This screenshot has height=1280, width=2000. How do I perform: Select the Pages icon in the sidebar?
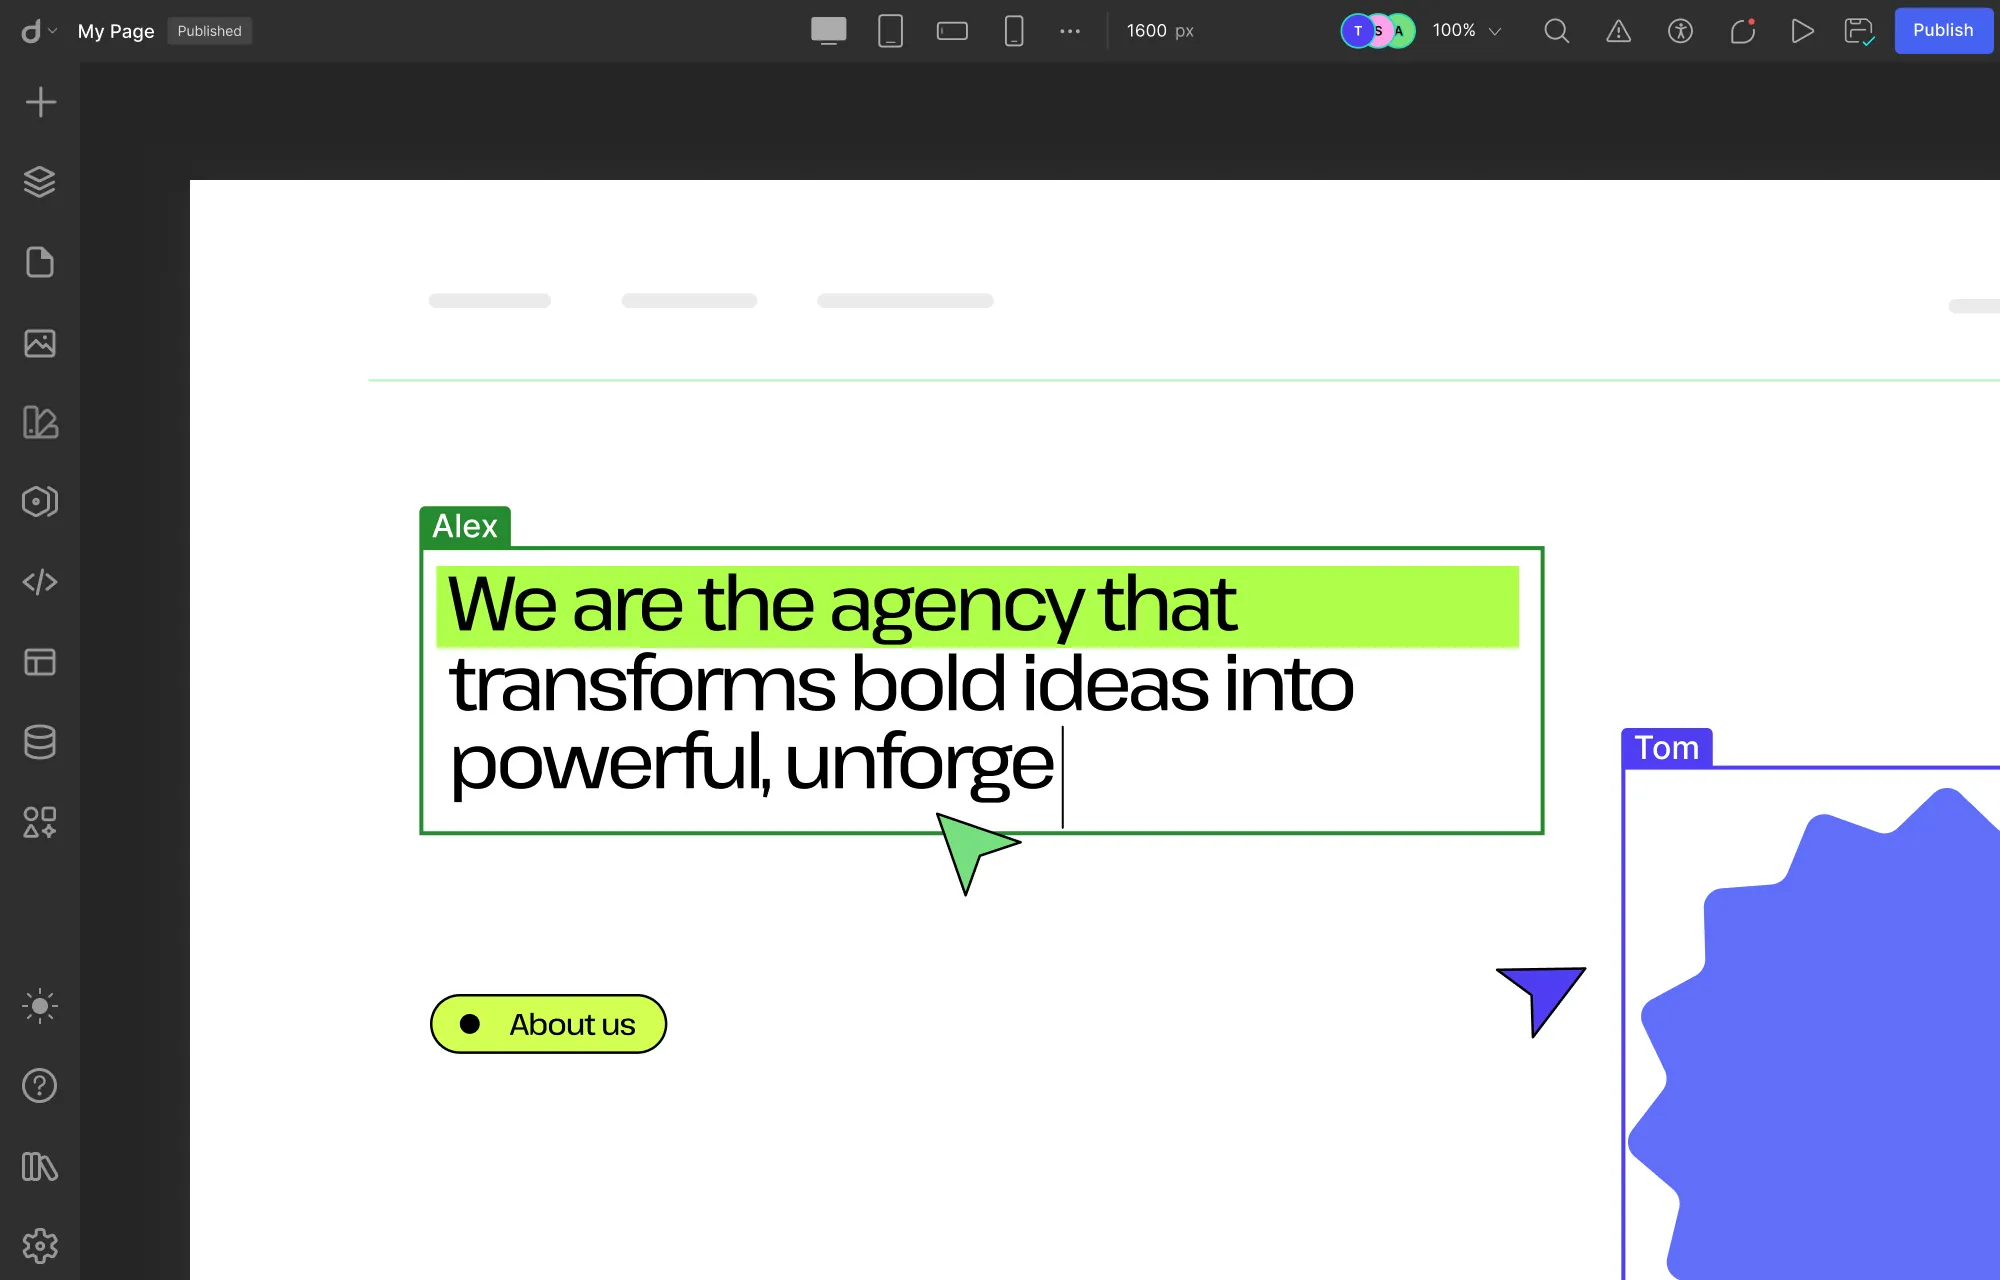tap(40, 262)
